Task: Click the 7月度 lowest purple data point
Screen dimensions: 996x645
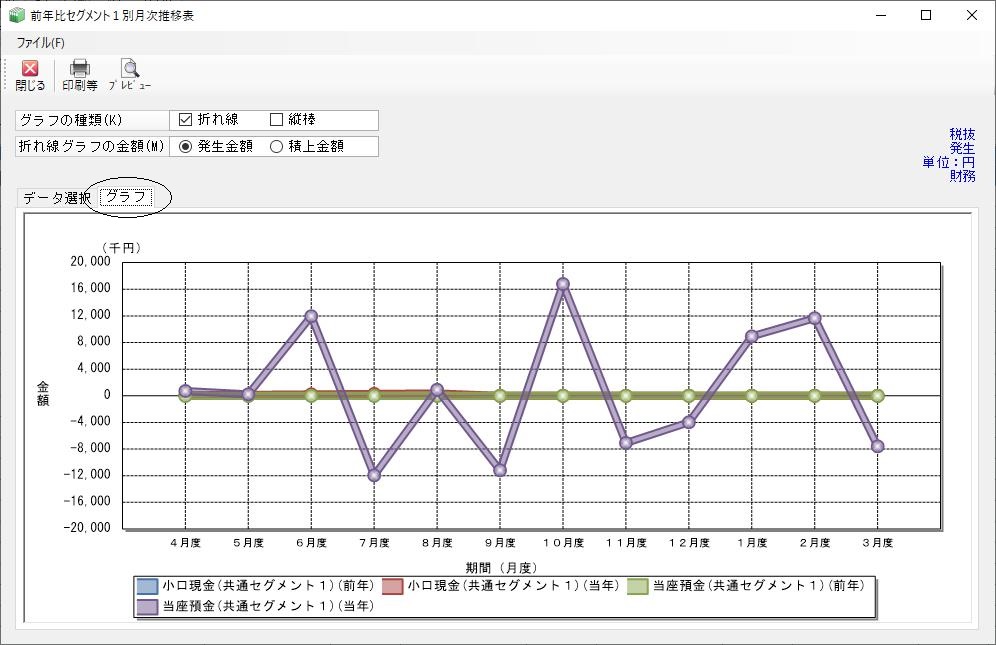Action: (374, 475)
